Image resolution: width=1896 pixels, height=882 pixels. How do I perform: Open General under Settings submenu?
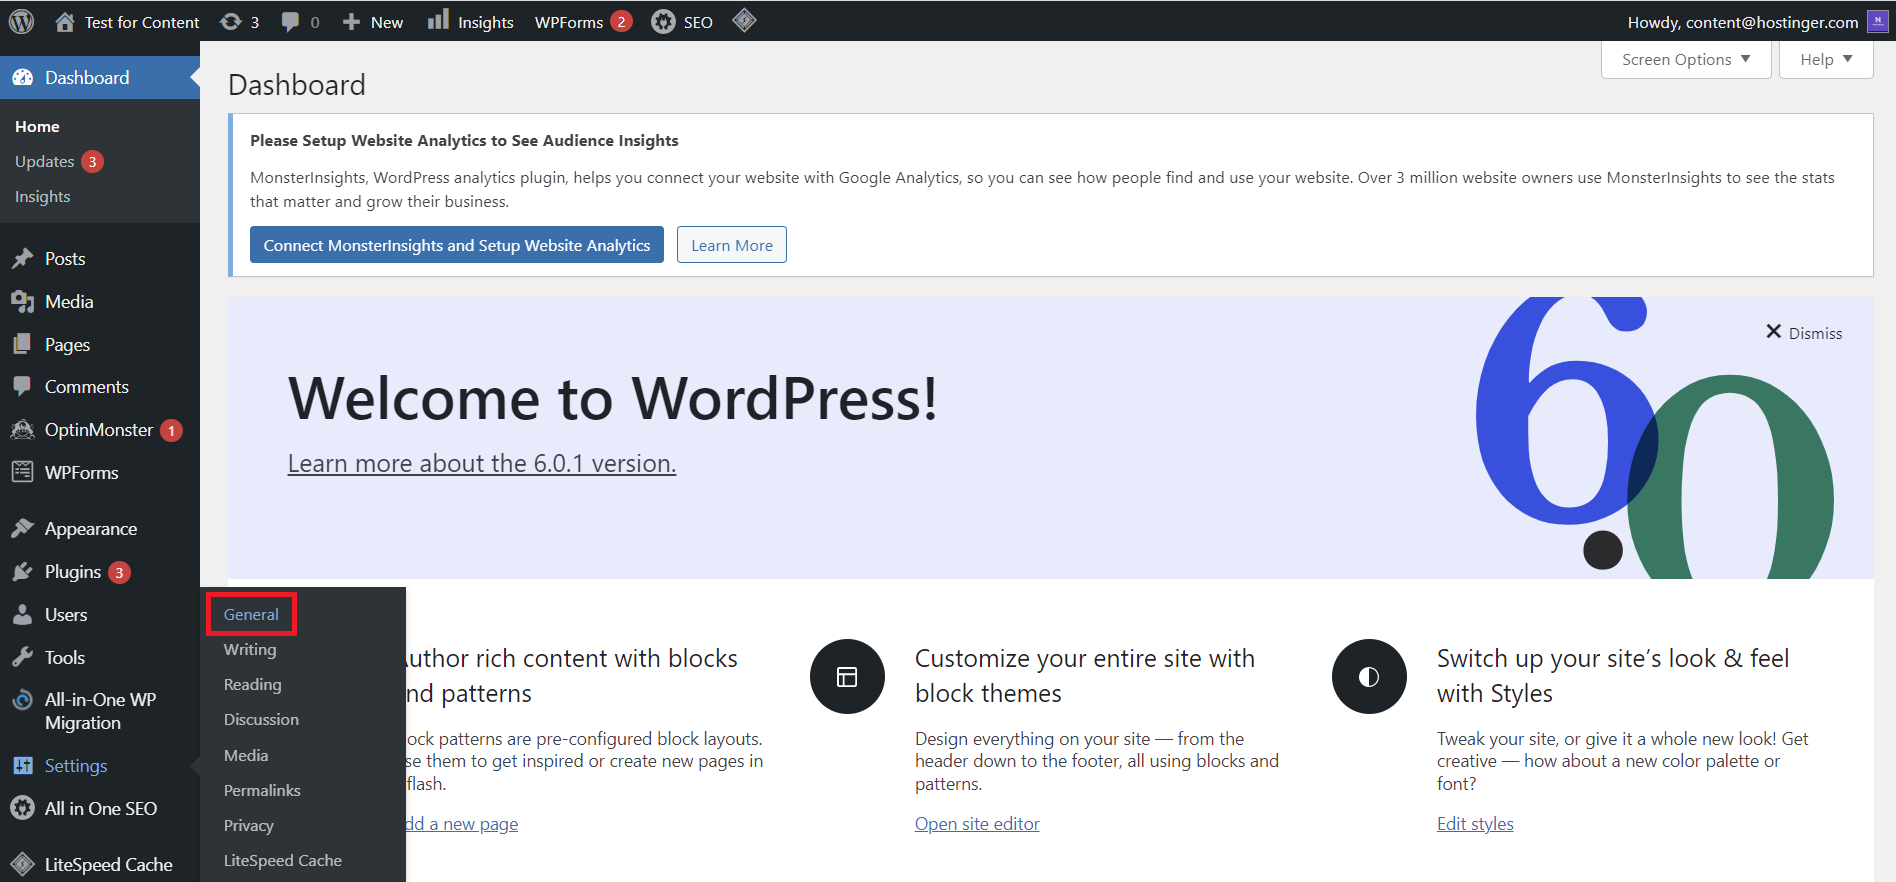click(251, 614)
